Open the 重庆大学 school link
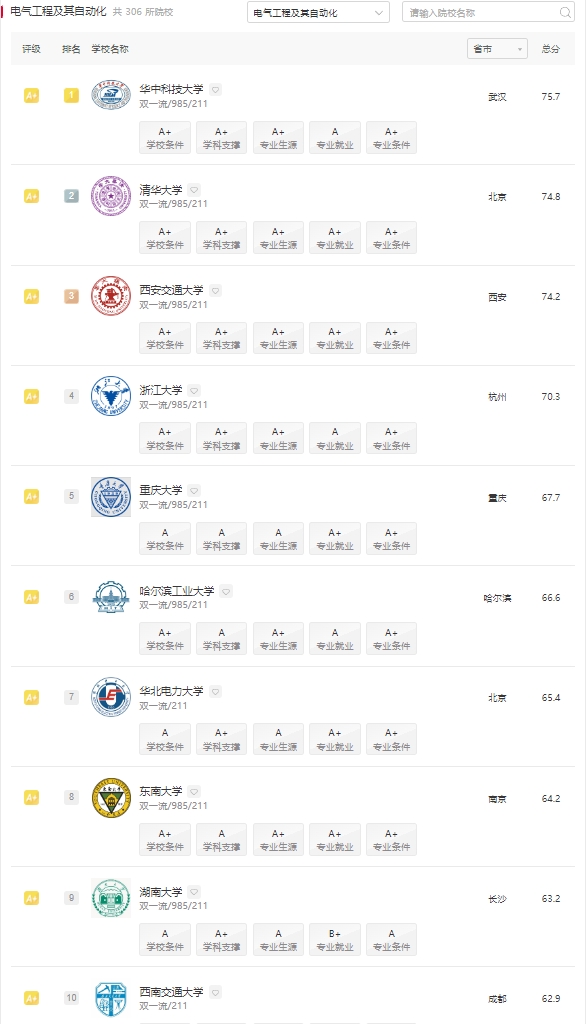586x1024 pixels. pos(161,490)
